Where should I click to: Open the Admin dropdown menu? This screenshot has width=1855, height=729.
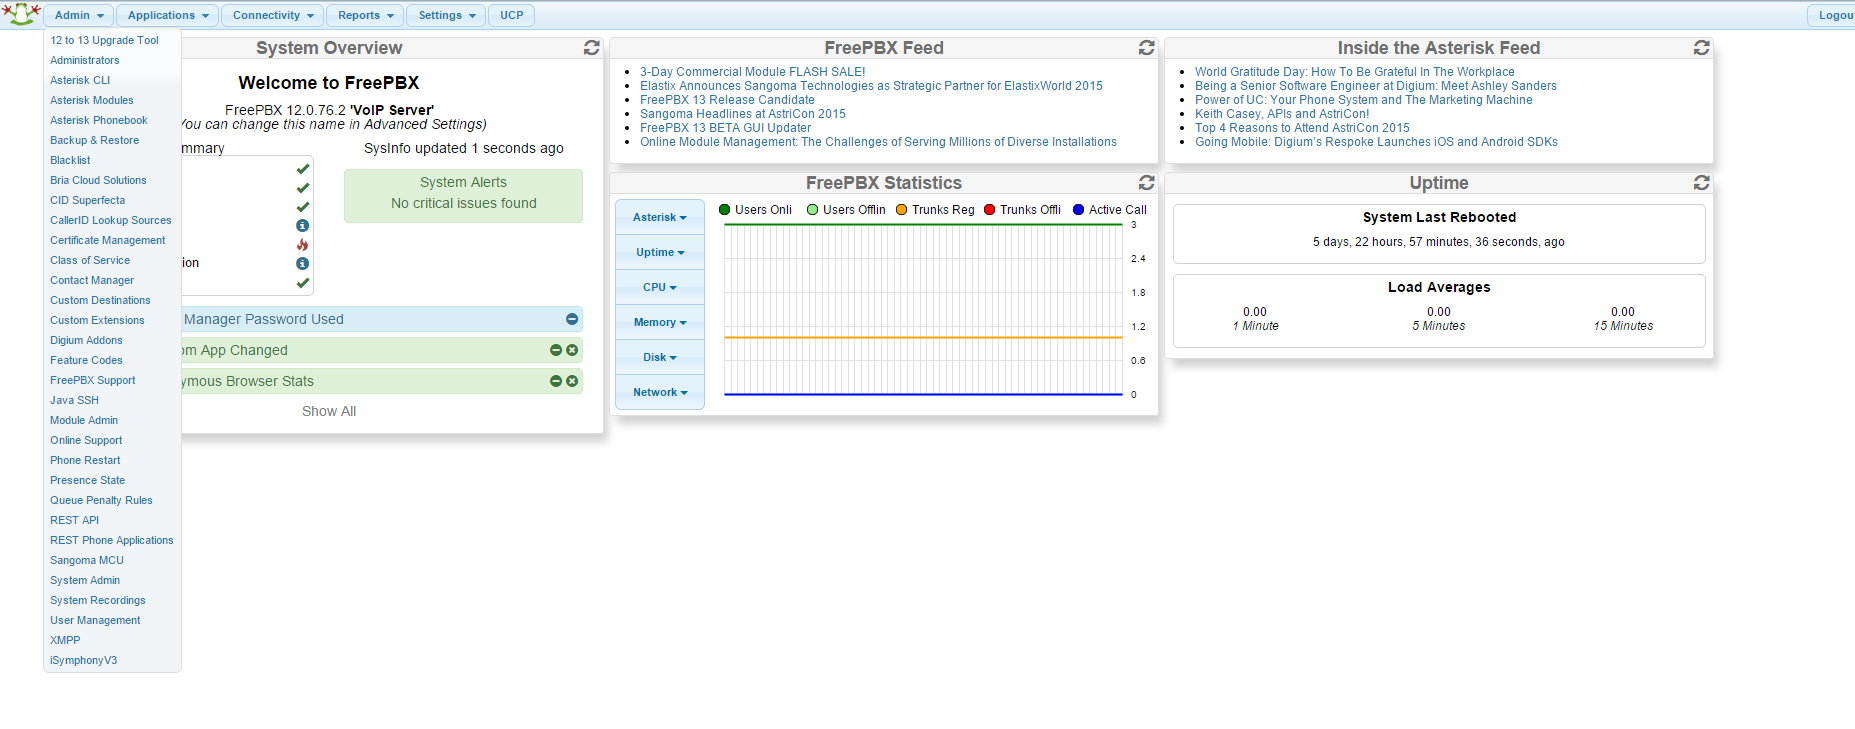click(x=79, y=15)
